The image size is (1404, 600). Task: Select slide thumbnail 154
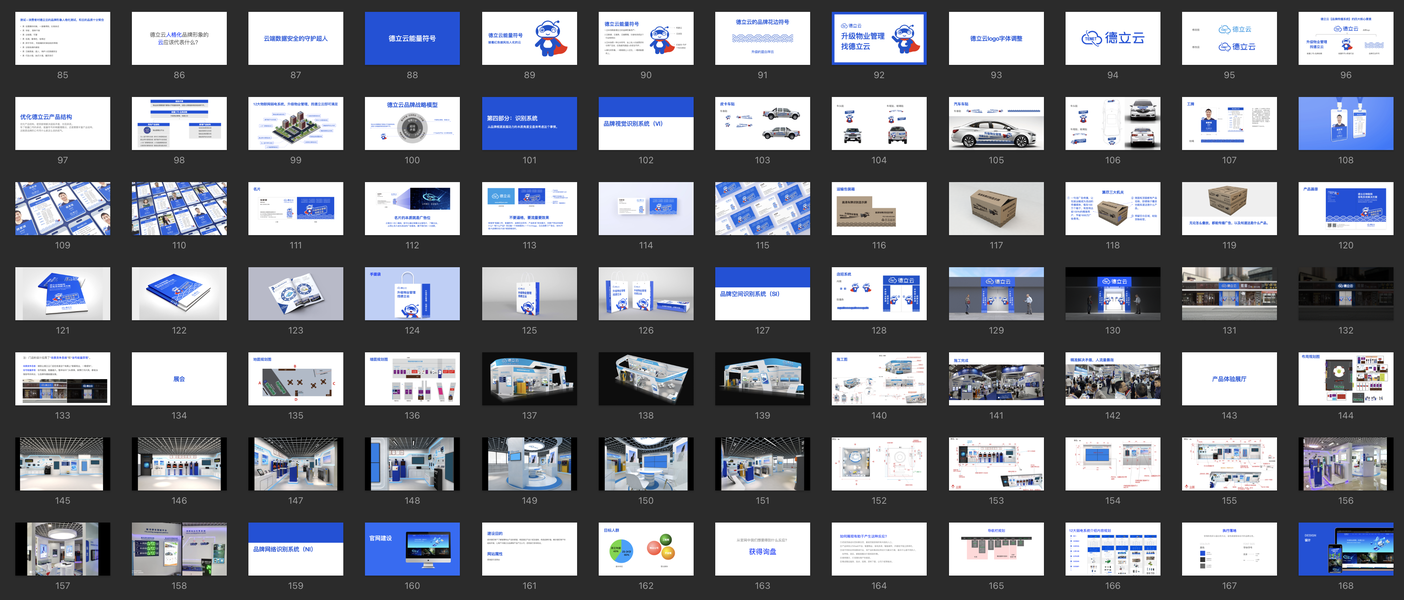point(1113,464)
